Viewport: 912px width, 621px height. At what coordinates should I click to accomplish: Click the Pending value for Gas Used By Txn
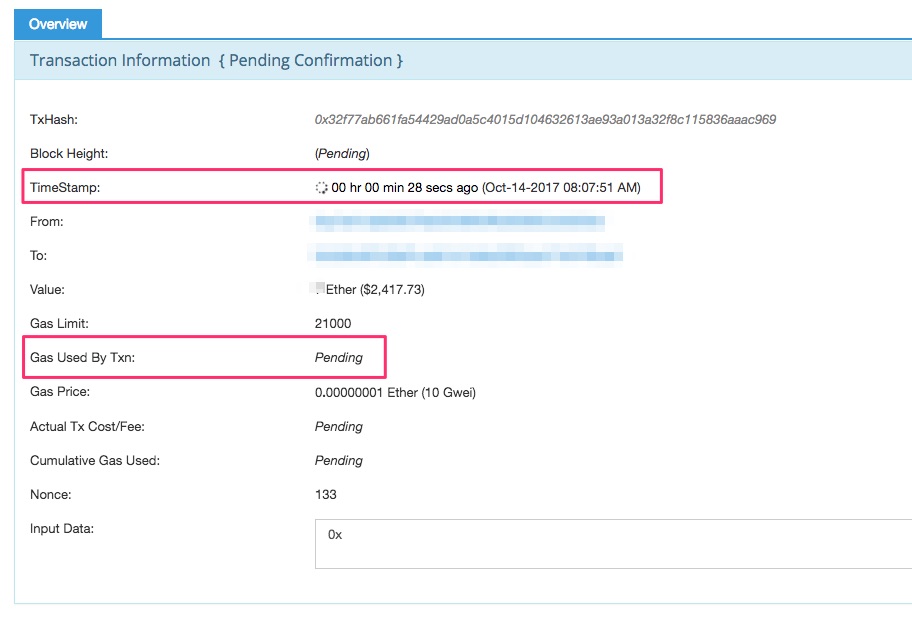(x=339, y=357)
